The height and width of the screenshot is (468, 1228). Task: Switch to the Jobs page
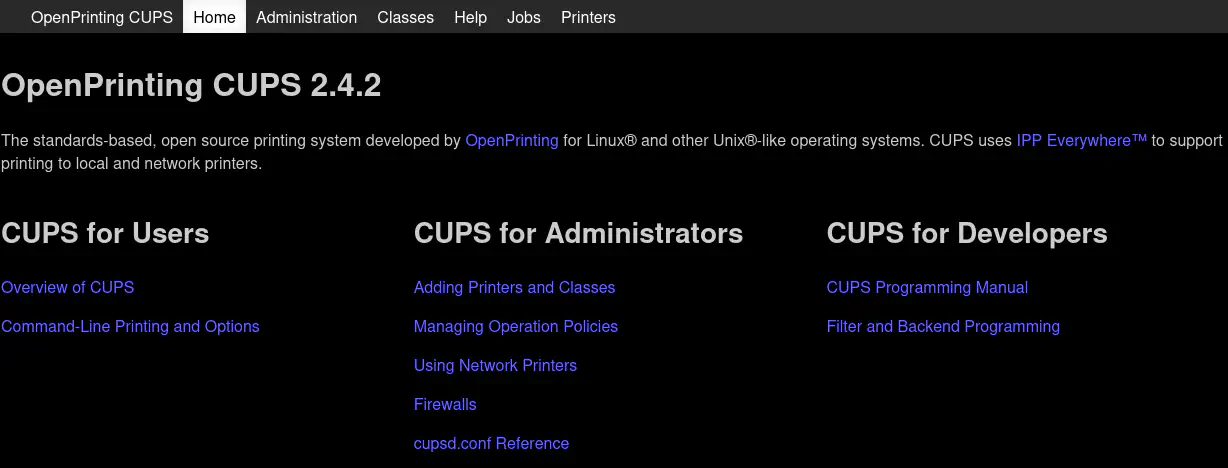click(x=524, y=17)
